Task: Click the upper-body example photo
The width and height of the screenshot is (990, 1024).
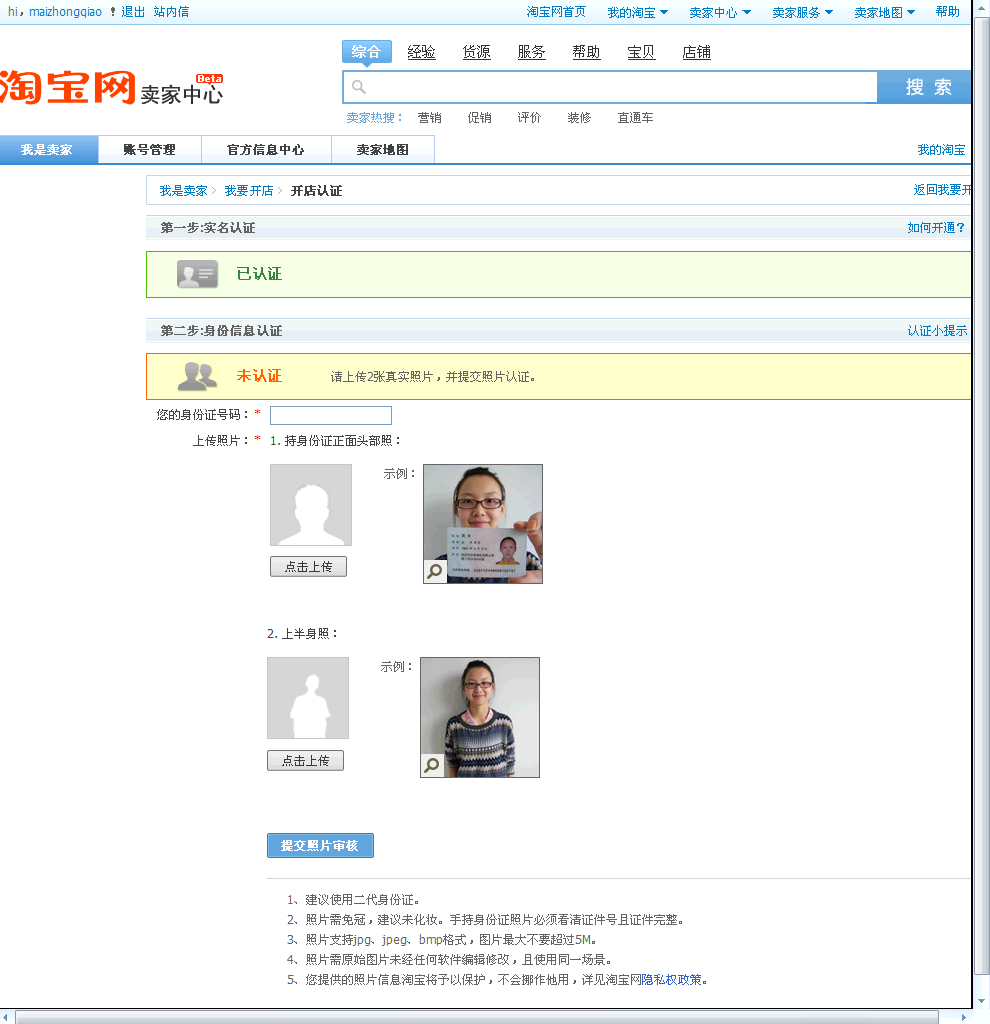Action: tap(480, 717)
